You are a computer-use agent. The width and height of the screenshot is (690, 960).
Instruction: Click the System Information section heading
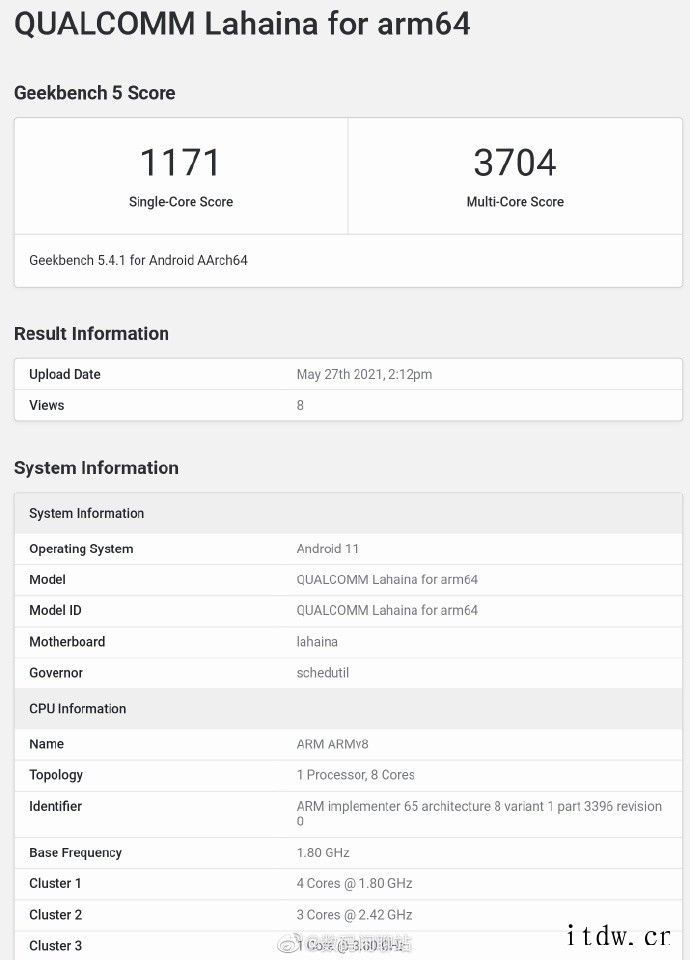(x=96, y=468)
